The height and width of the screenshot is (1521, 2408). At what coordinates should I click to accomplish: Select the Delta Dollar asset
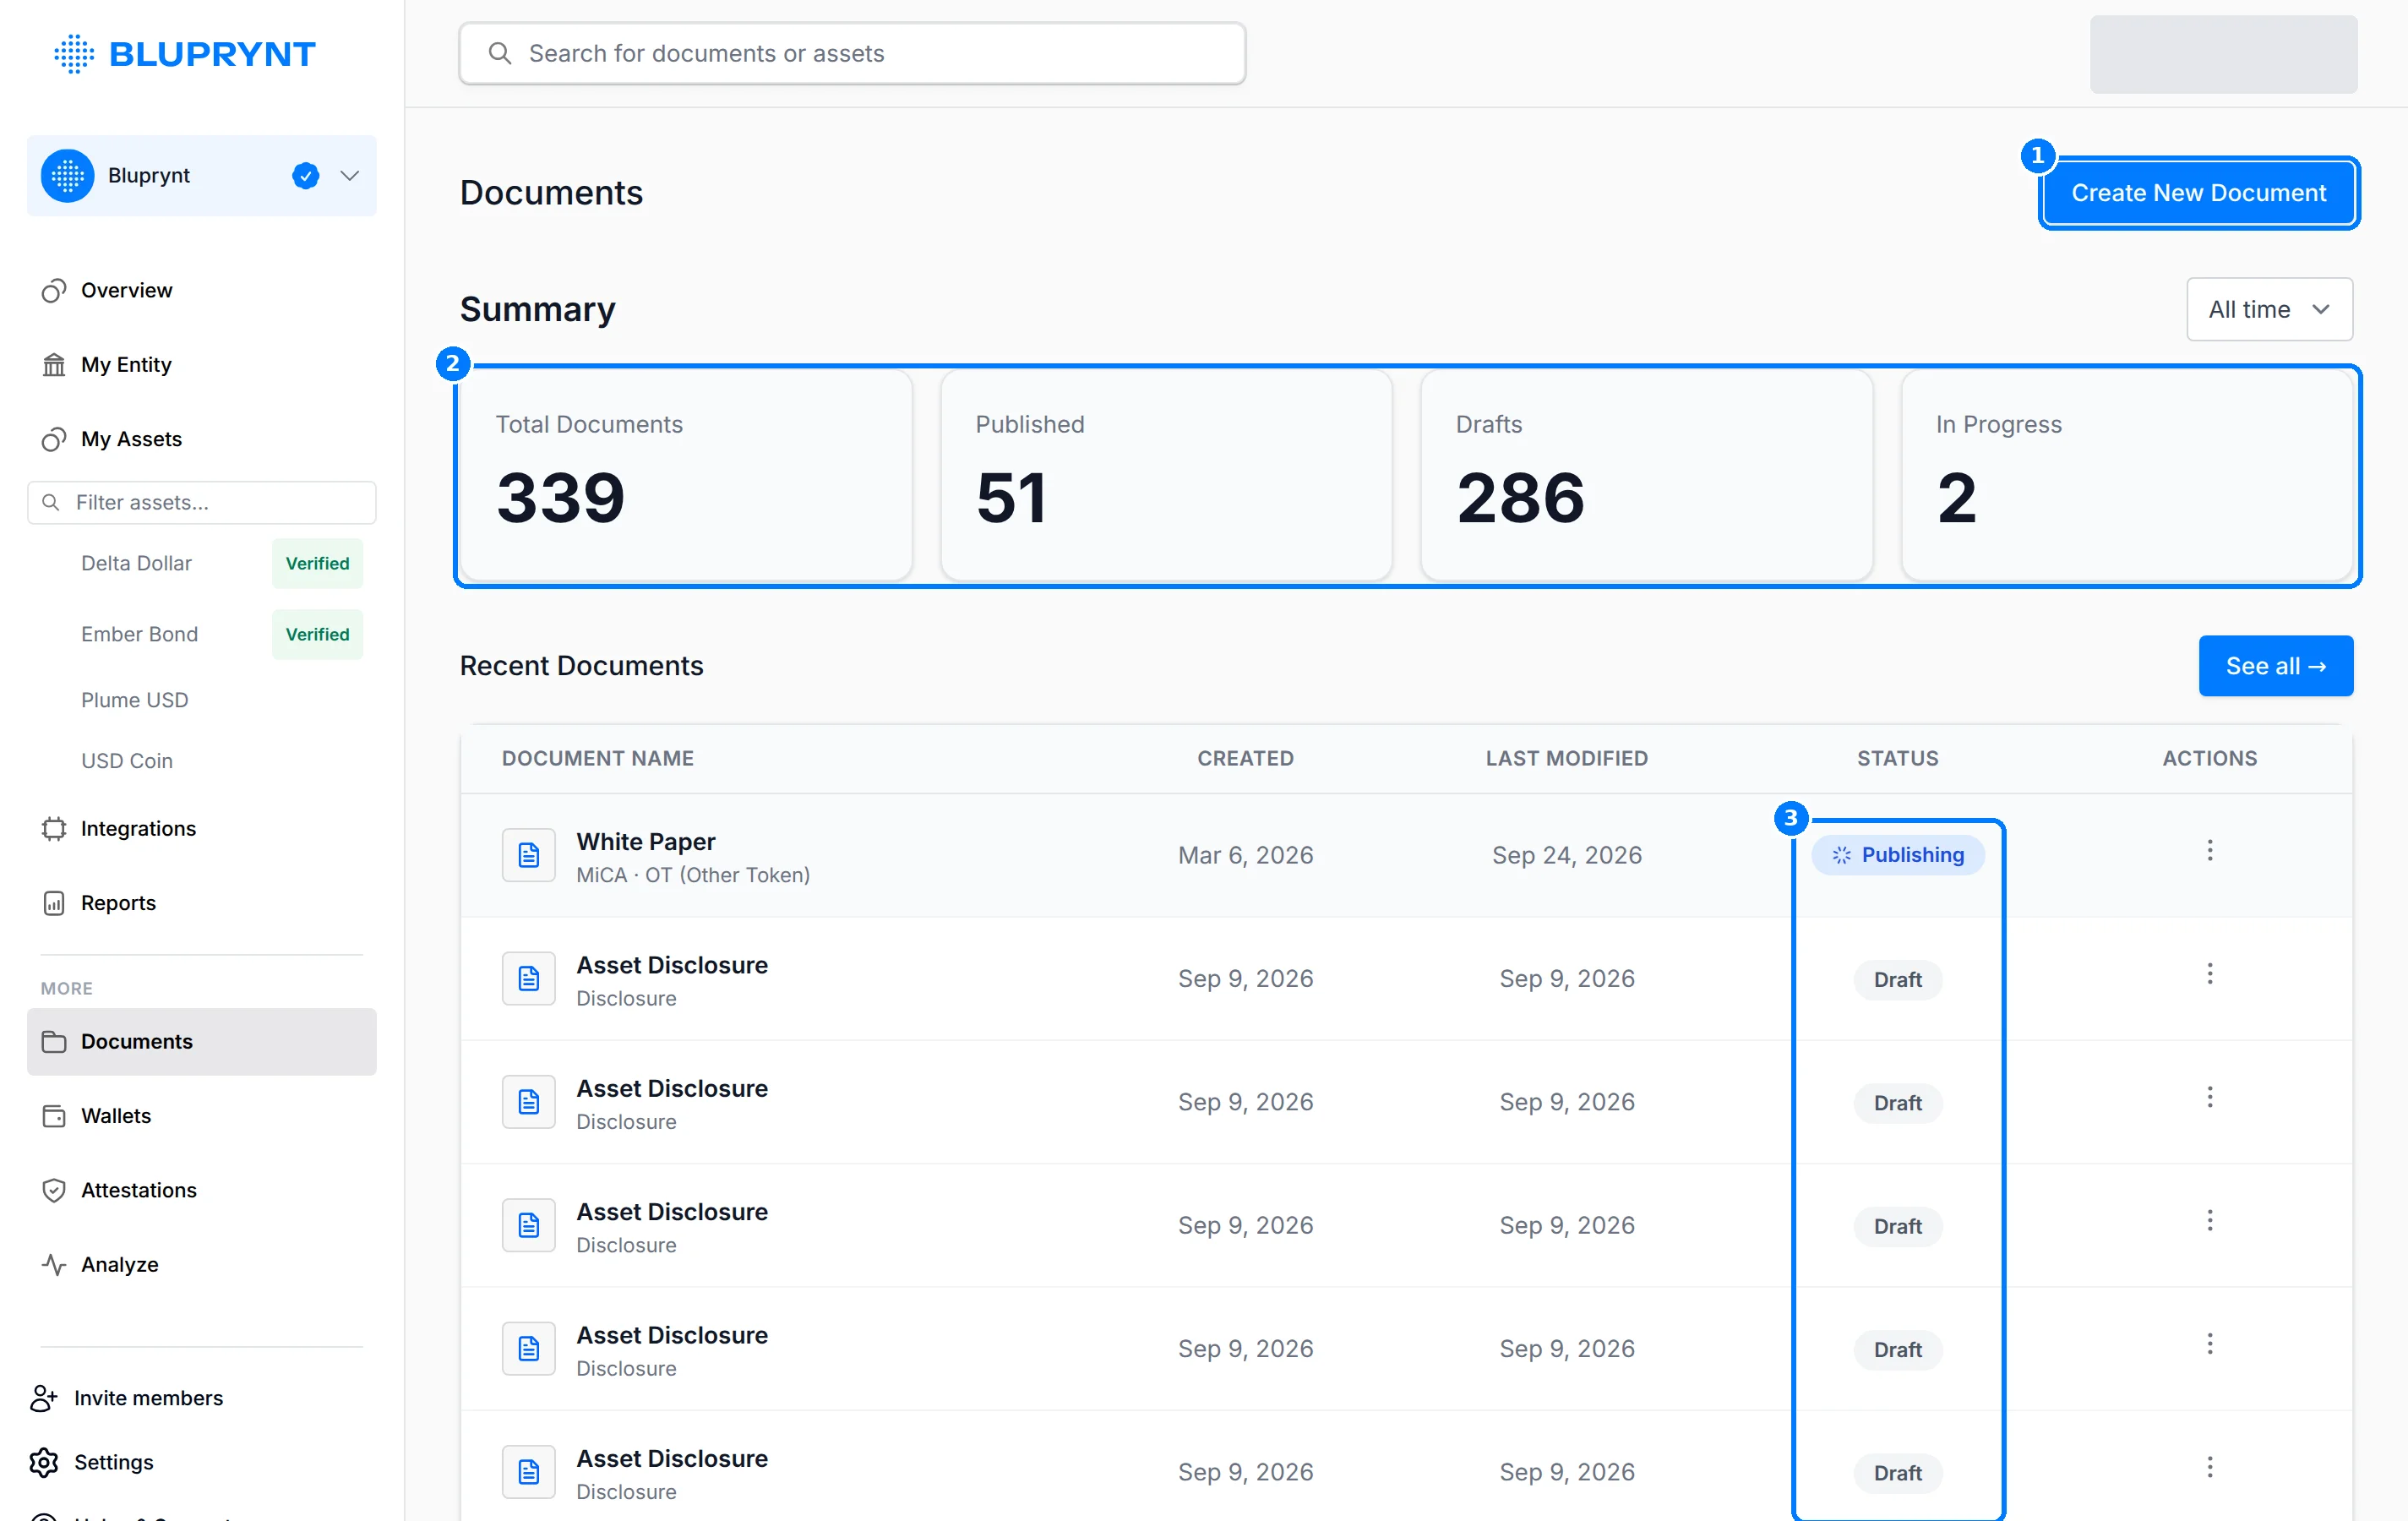click(136, 563)
